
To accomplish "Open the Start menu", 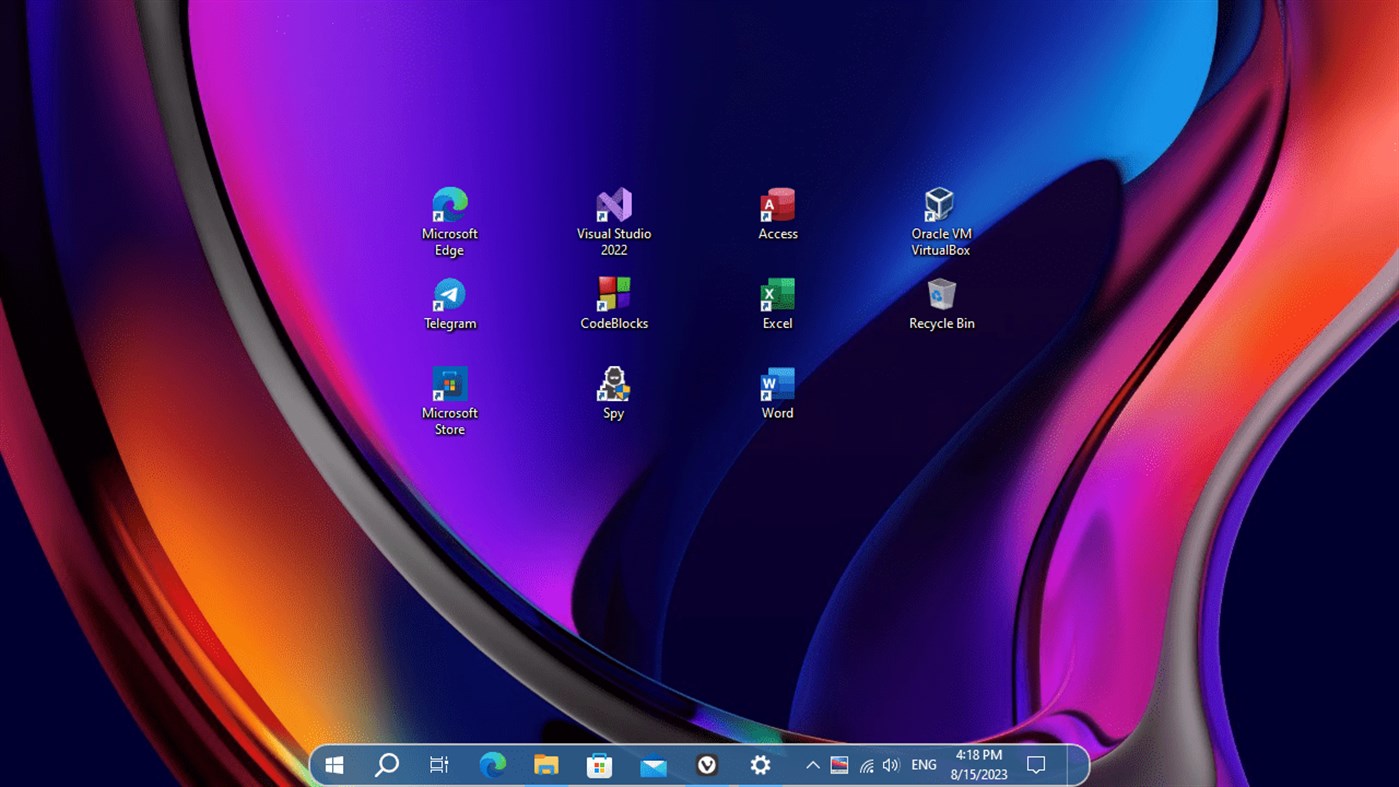I will point(334,764).
